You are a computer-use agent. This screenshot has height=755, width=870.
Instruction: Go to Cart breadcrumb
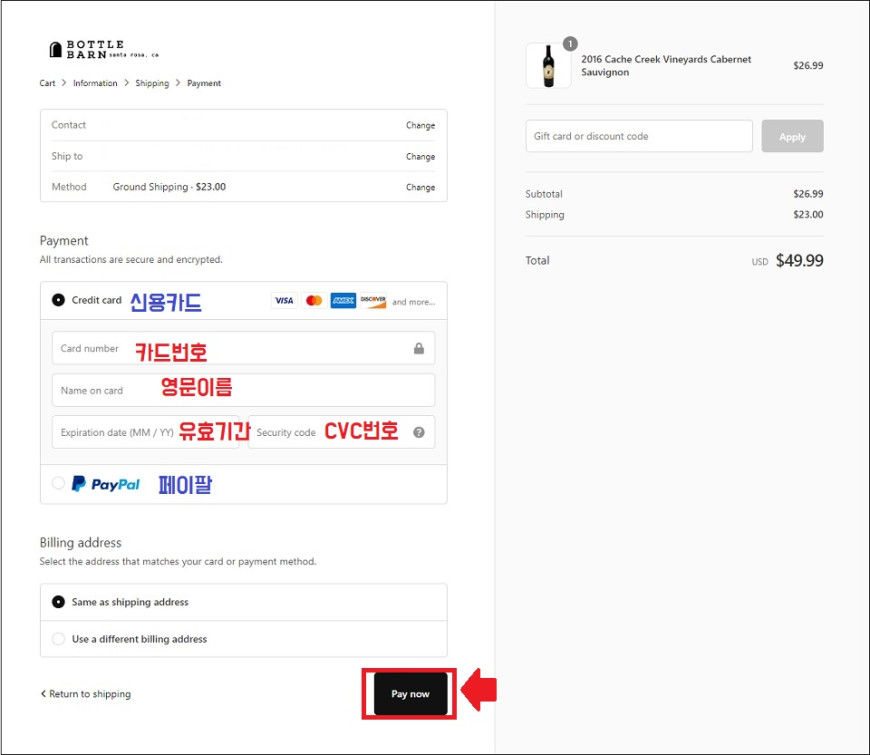[x=47, y=83]
